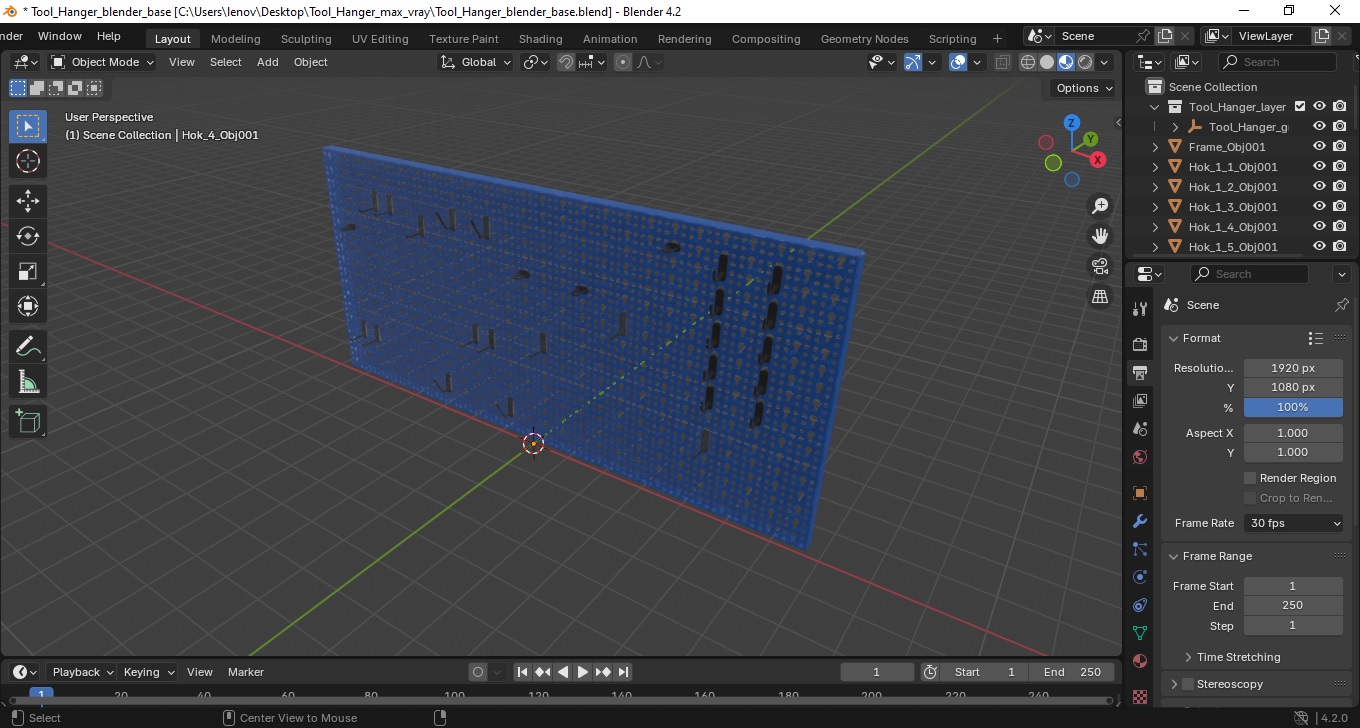Pick the Add Cube tool
The image size is (1360, 728).
28,422
